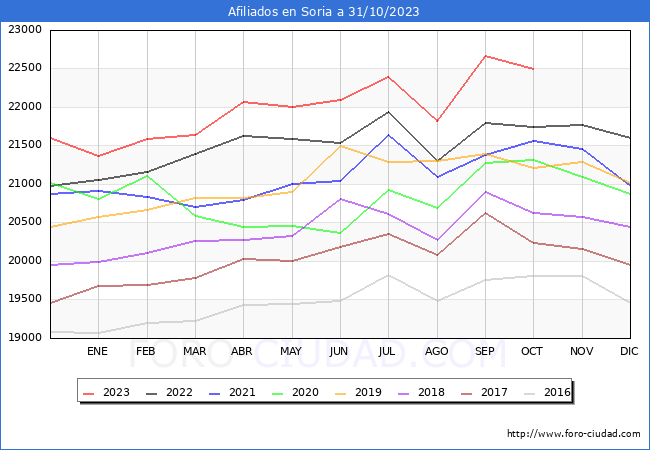Click the 2018 purple line peak at SEP
The width and height of the screenshot is (650, 450).
[x=485, y=192]
